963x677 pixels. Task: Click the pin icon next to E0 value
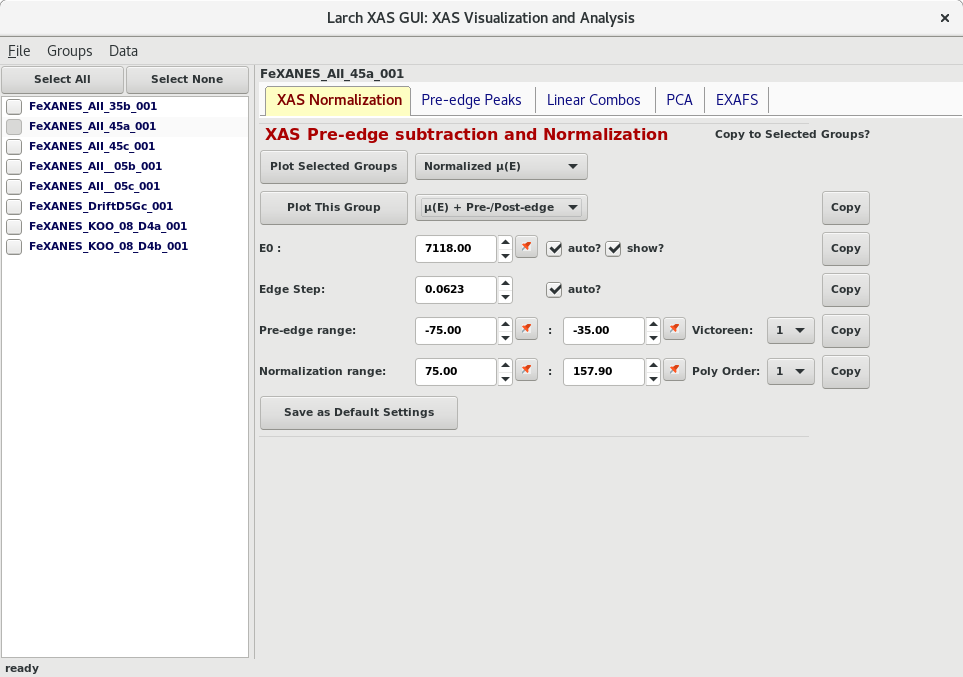point(526,247)
